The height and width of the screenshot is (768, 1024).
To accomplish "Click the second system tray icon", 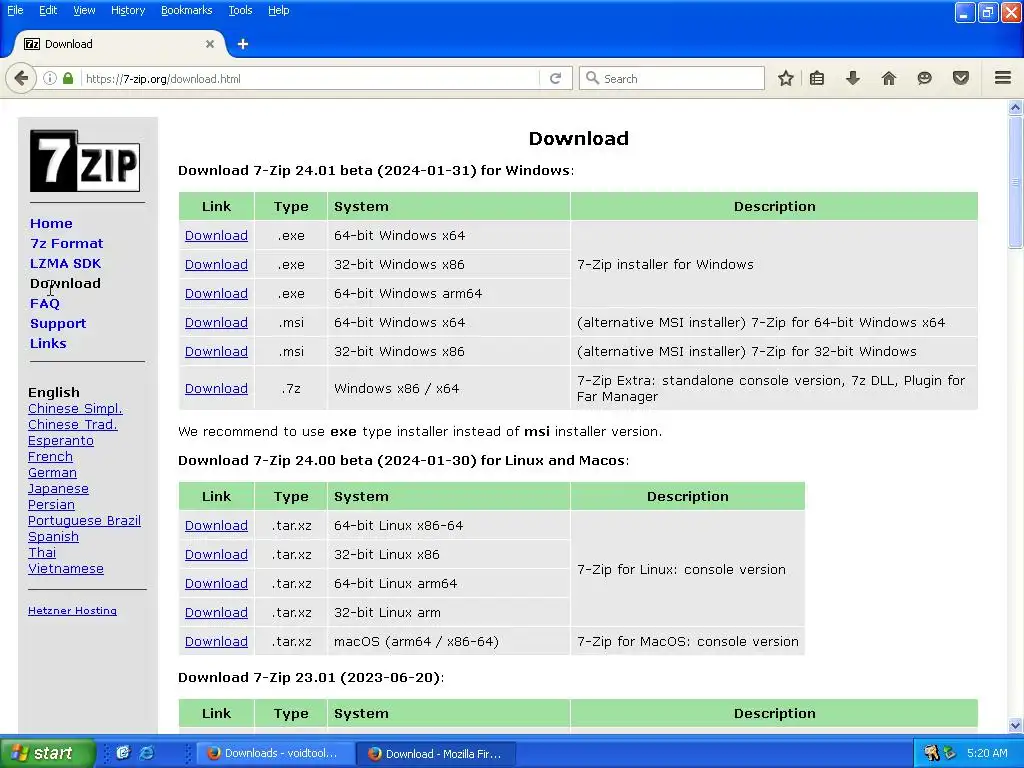I will tap(949, 753).
